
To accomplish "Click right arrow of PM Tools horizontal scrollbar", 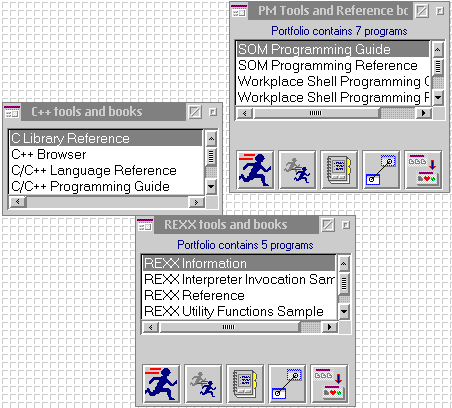I will click(423, 113).
